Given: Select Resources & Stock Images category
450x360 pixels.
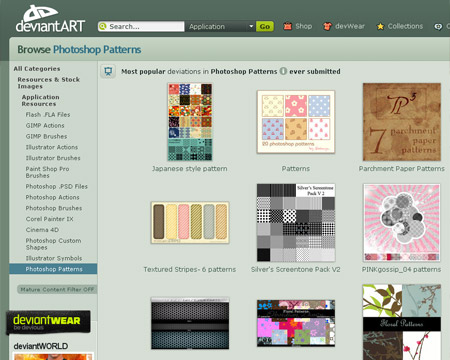Looking at the screenshot, I should 49,83.
